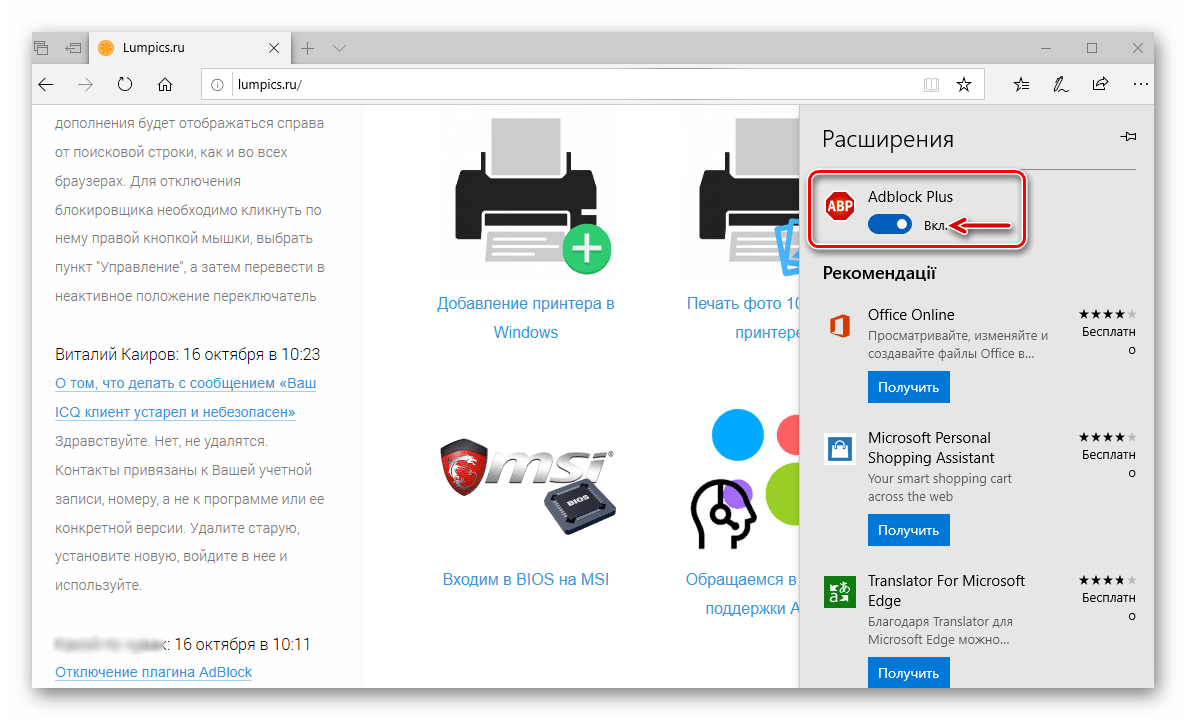Screen dimensions: 1186x720
Task: Open the Edge settings and more menu
Action: (x=1141, y=85)
